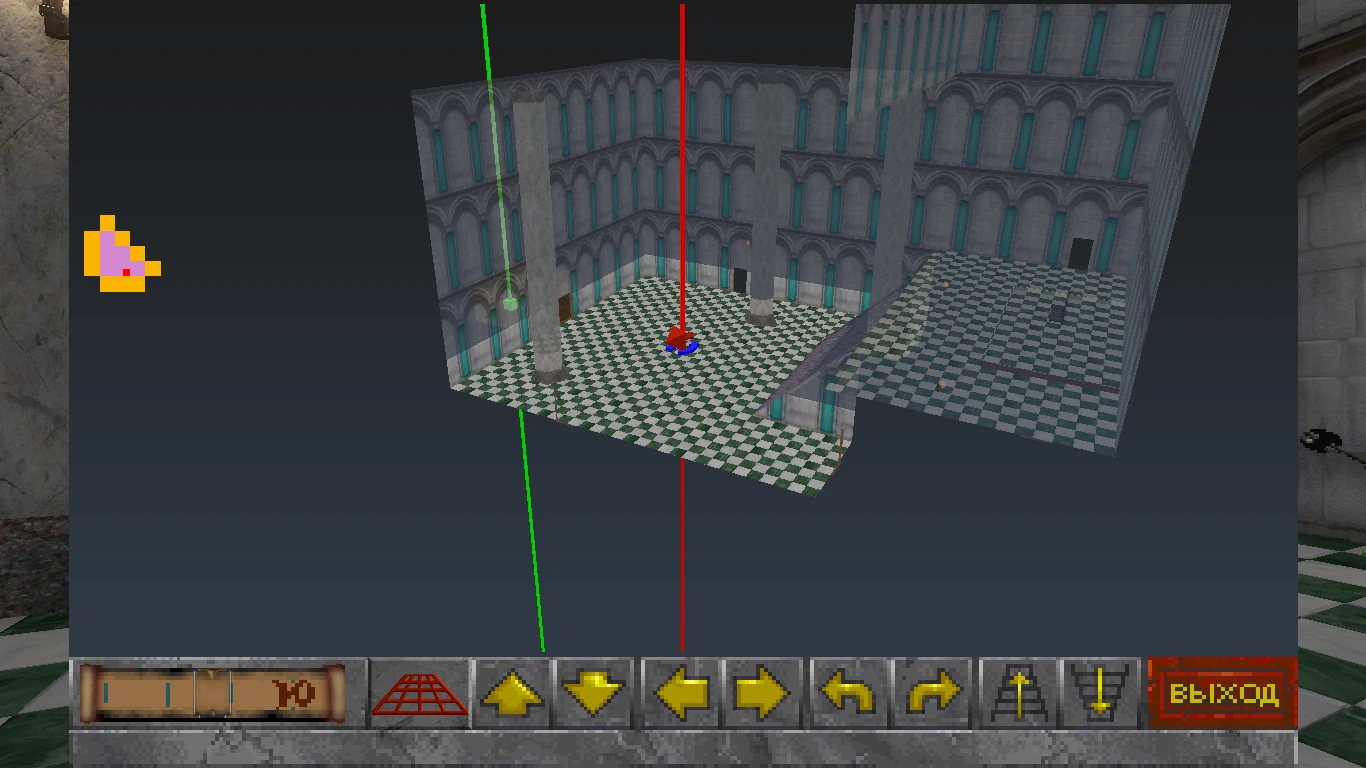The image size is (1366, 768).
Task: Click the staircase down-arrow level icon
Action: click(1100, 692)
